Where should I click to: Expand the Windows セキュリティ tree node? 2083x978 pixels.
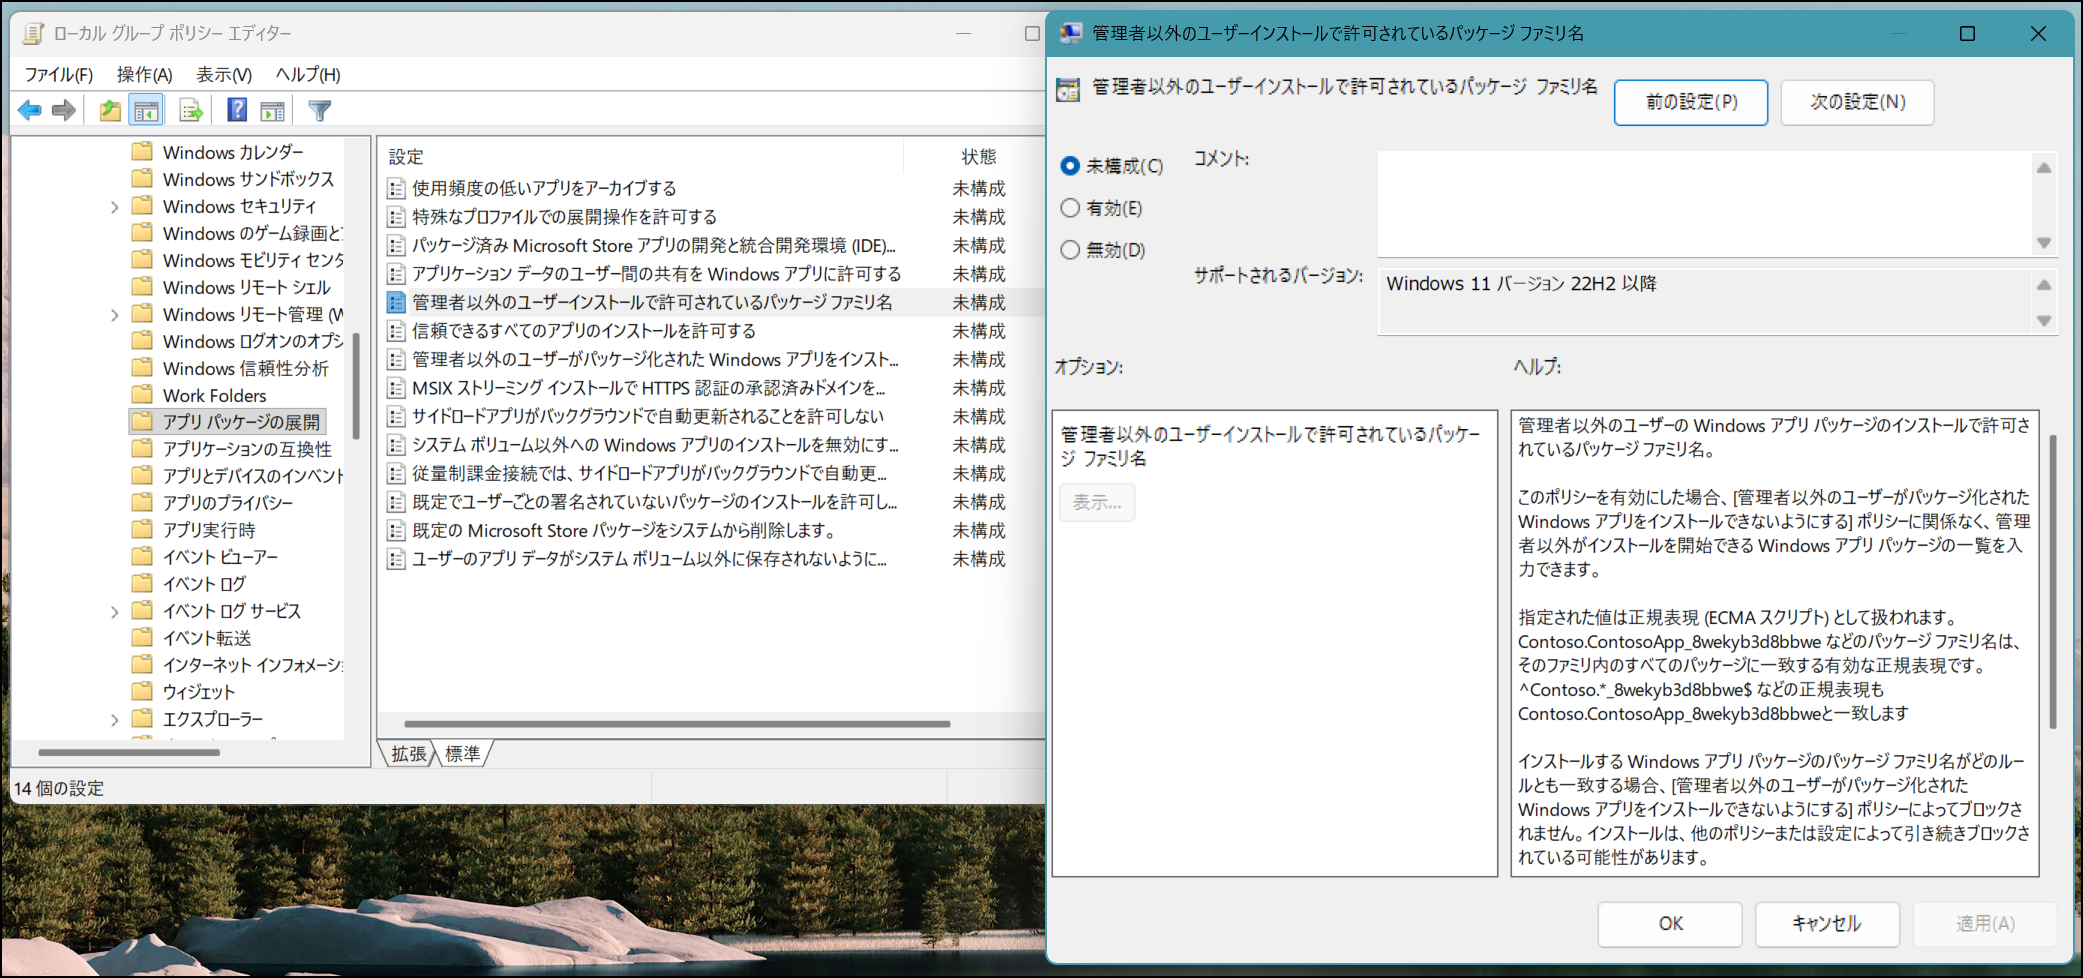(114, 207)
